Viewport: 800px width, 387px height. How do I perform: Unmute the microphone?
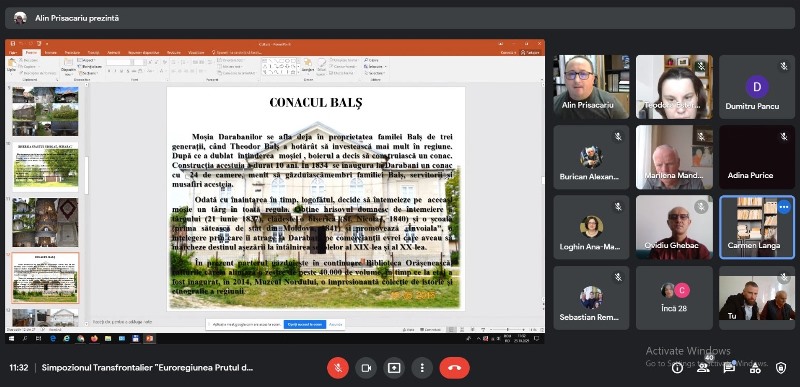[x=338, y=368]
